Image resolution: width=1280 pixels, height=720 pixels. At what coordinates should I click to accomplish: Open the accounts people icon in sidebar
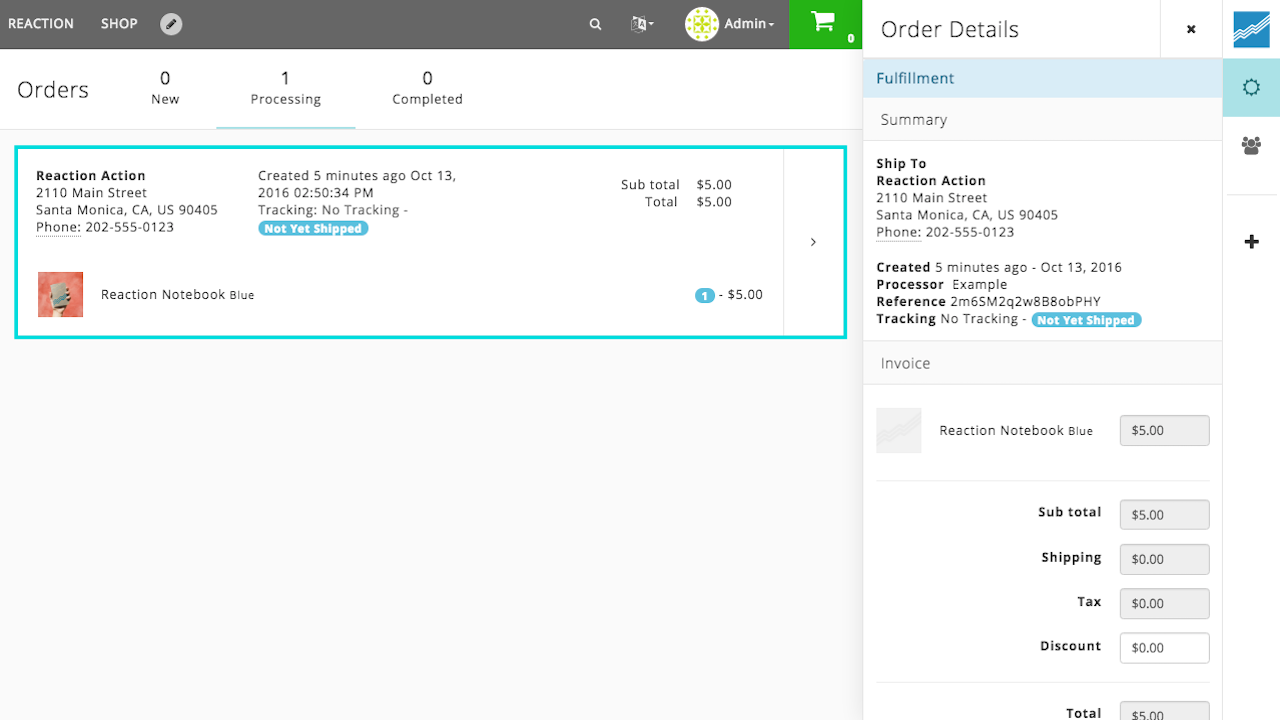tap(1251, 146)
